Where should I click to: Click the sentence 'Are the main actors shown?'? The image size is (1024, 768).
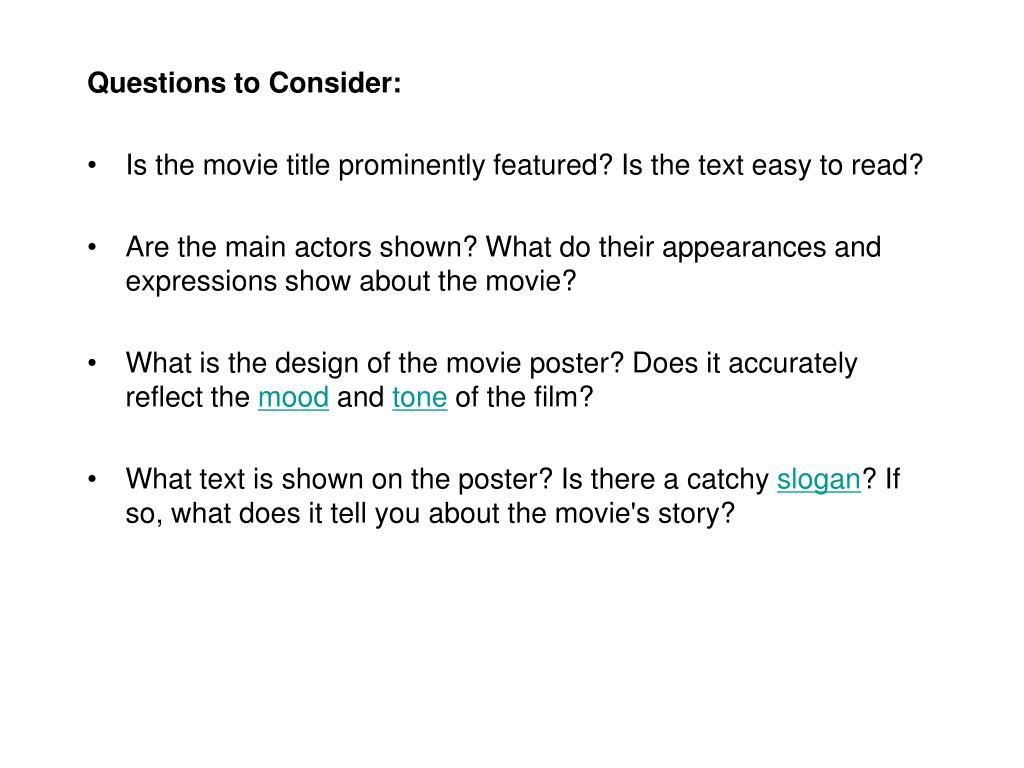[302, 248]
